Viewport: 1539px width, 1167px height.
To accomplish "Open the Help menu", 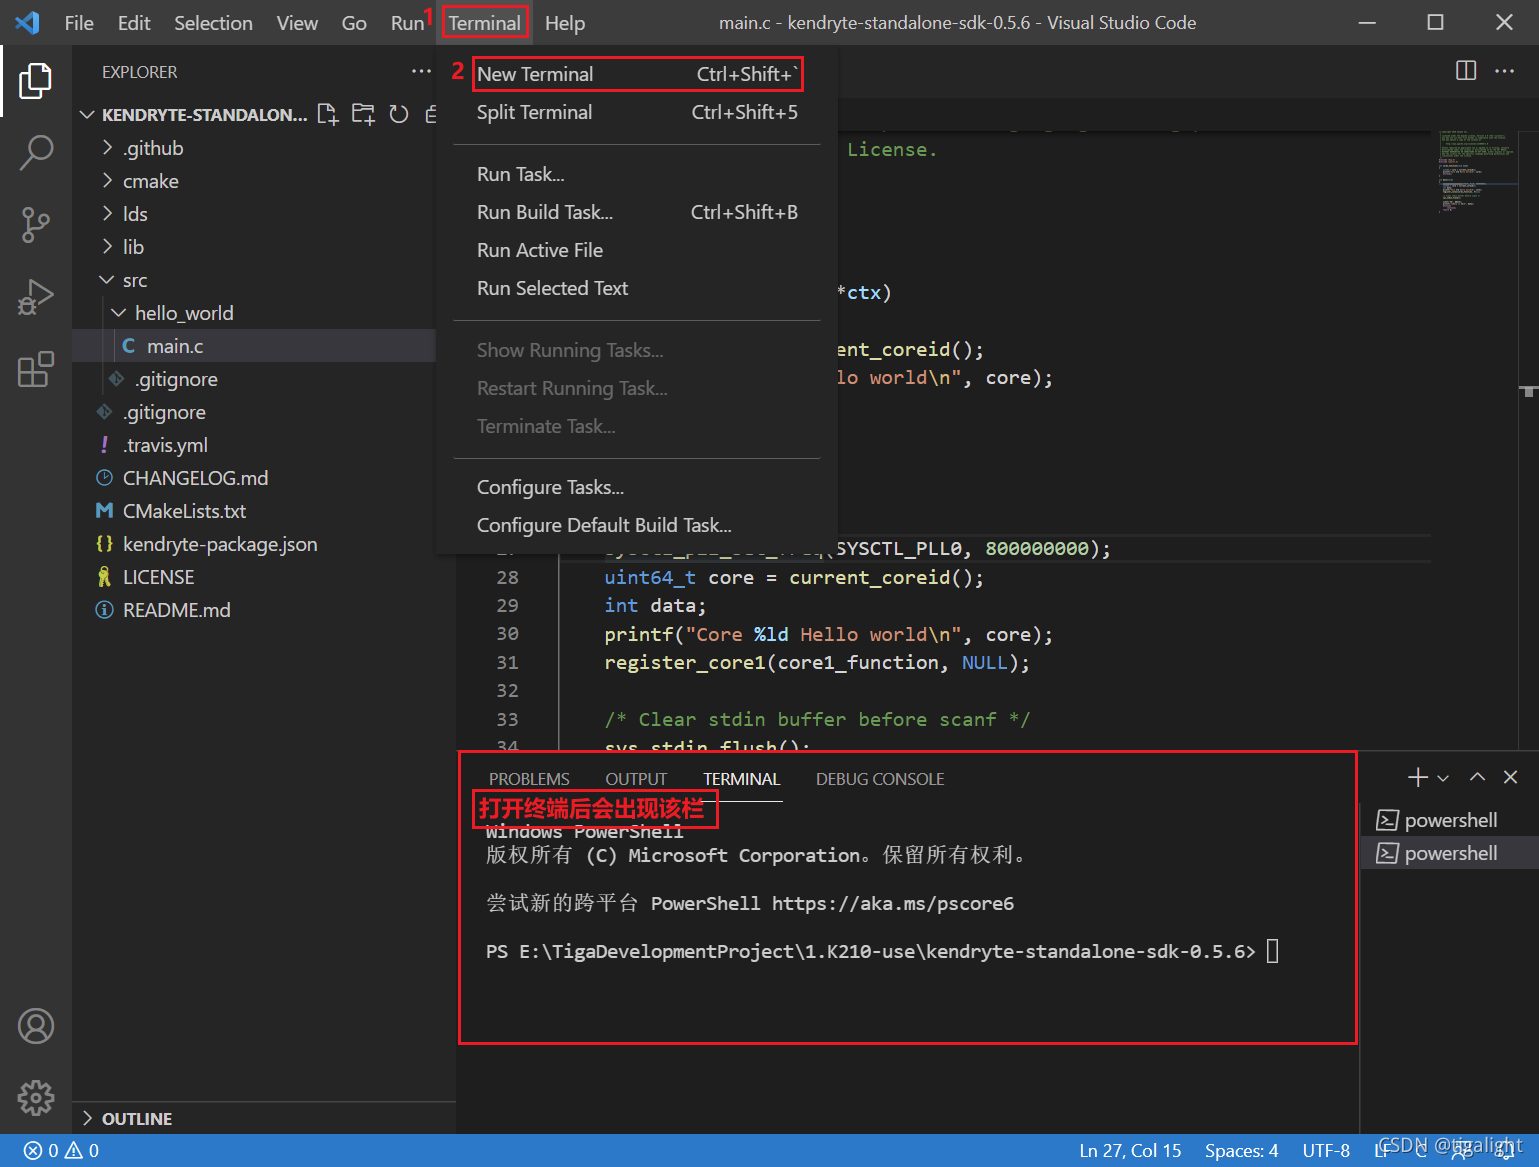I will [565, 23].
